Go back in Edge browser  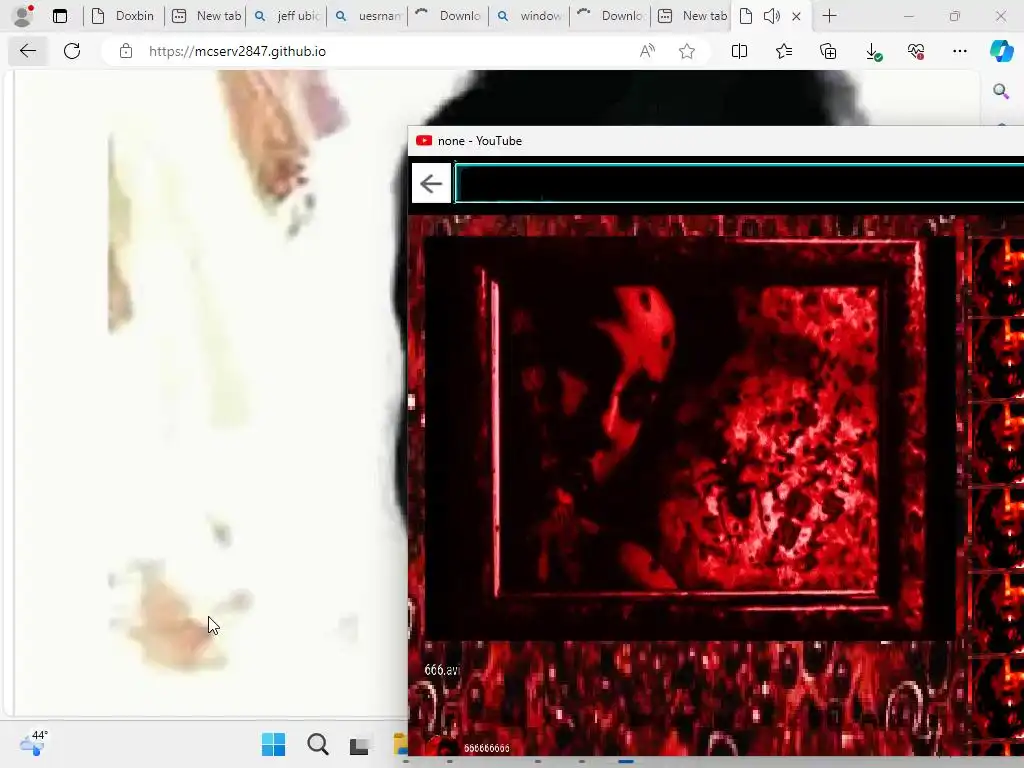(28, 51)
